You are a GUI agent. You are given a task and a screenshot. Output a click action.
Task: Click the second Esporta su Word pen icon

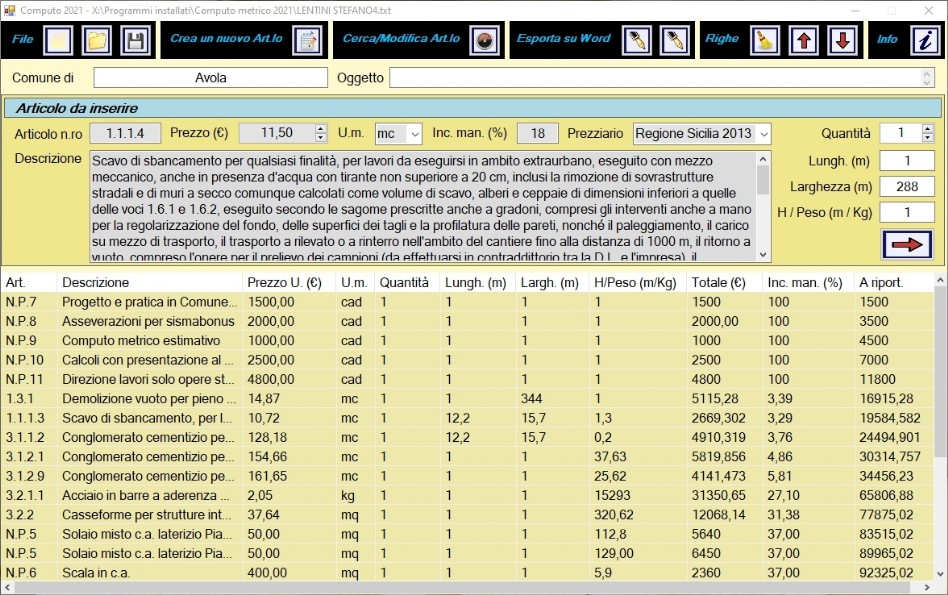(674, 41)
